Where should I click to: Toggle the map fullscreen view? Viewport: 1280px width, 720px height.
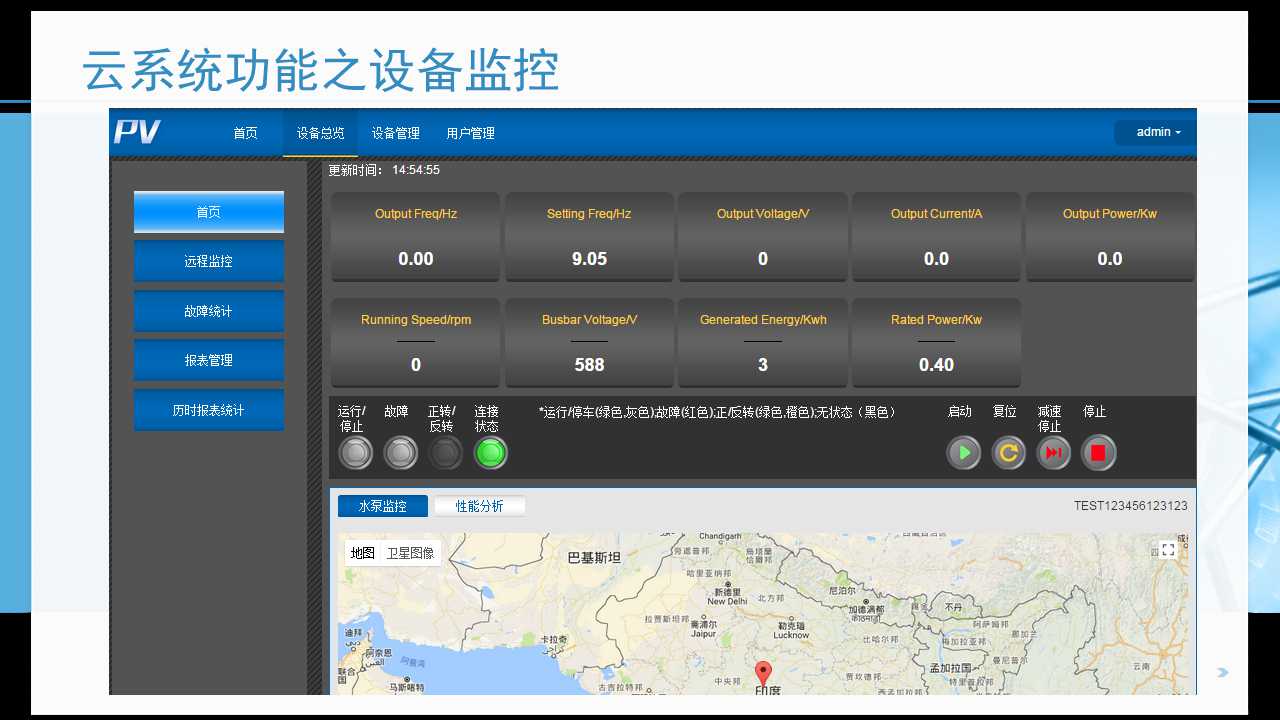pyautogui.click(x=1167, y=549)
